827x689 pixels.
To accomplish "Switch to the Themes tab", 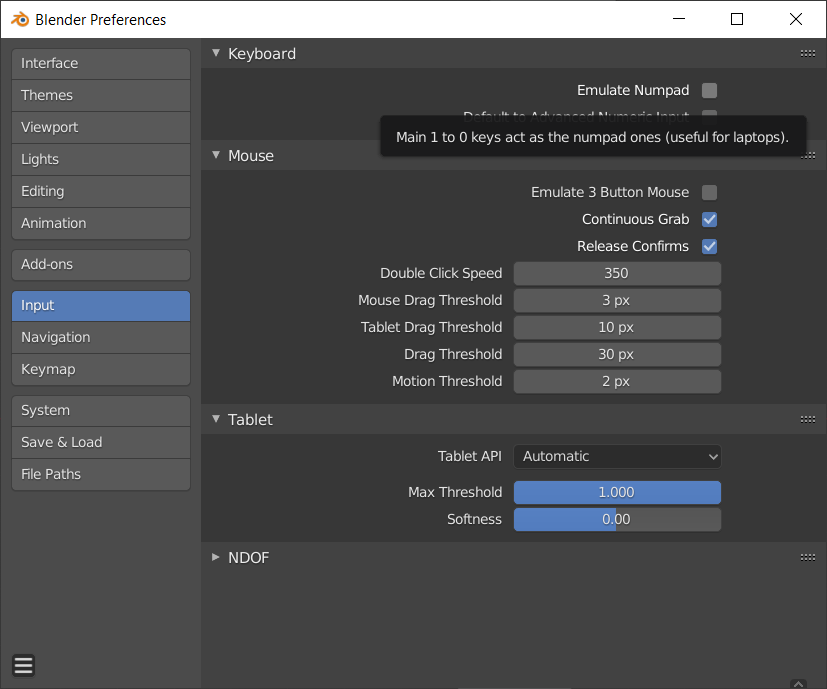I will click(x=100, y=96).
